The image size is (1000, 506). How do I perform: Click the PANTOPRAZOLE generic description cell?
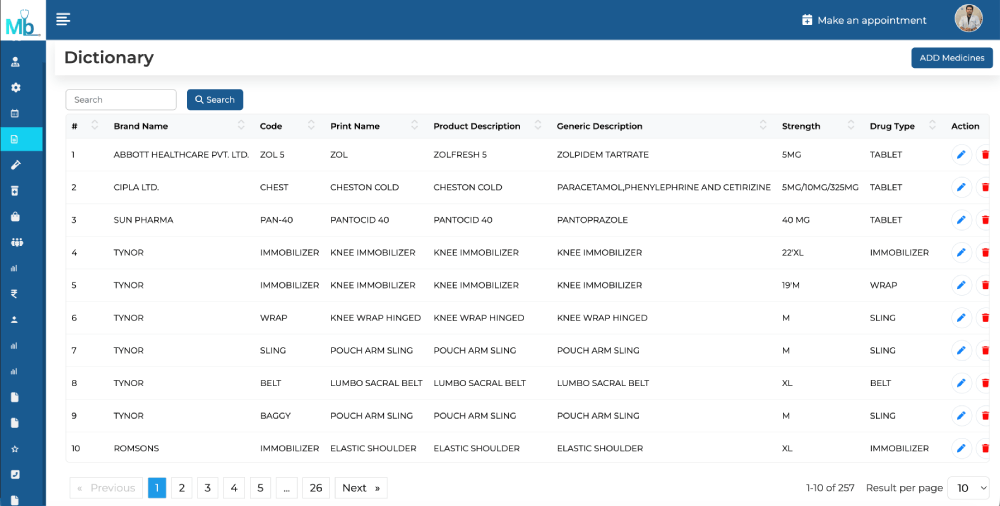(x=592, y=220)
